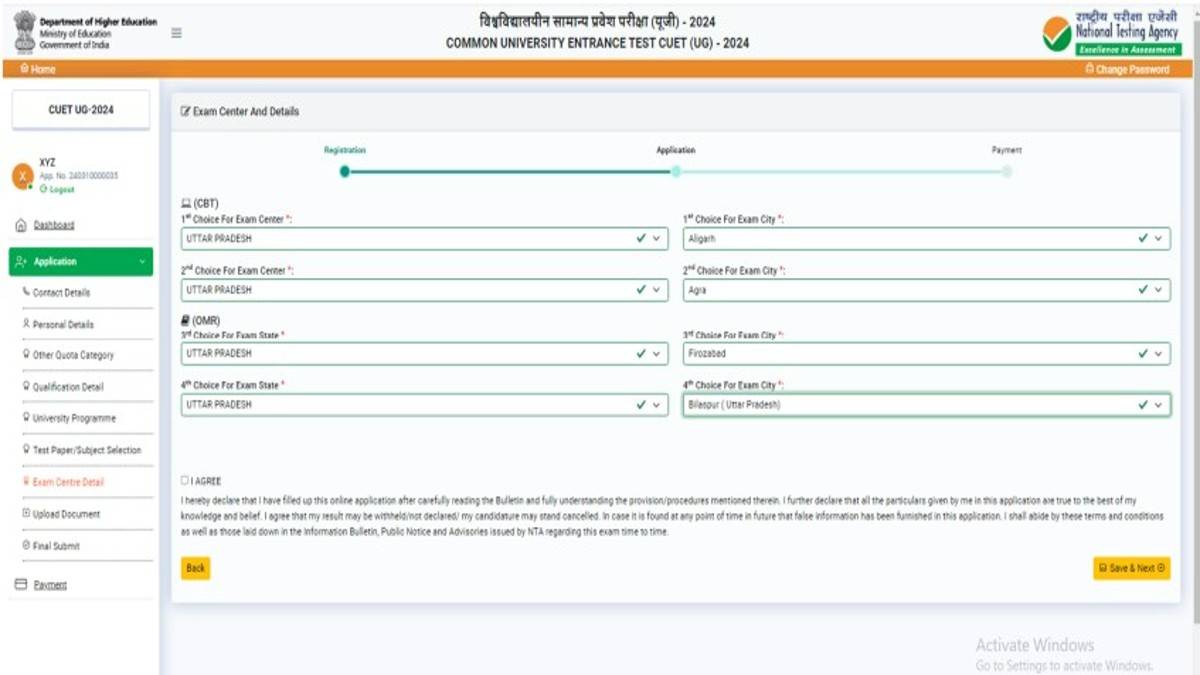The image size is (1200, 675).
Task: Click the Save & Next button
Action: [1132, 567]
